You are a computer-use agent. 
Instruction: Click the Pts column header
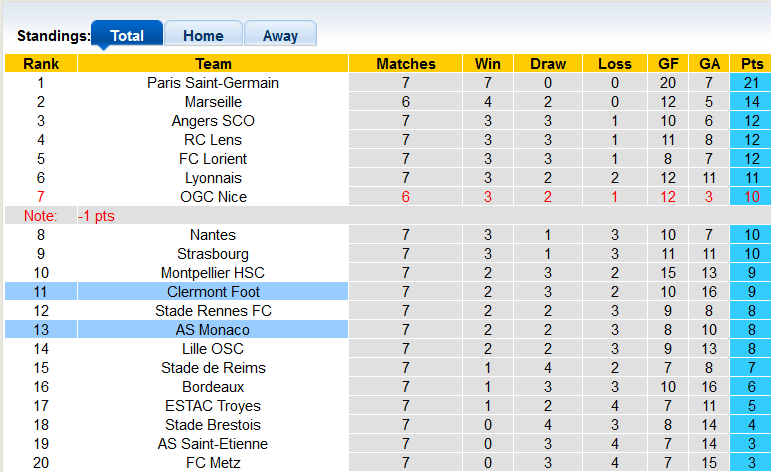(751, 64)
